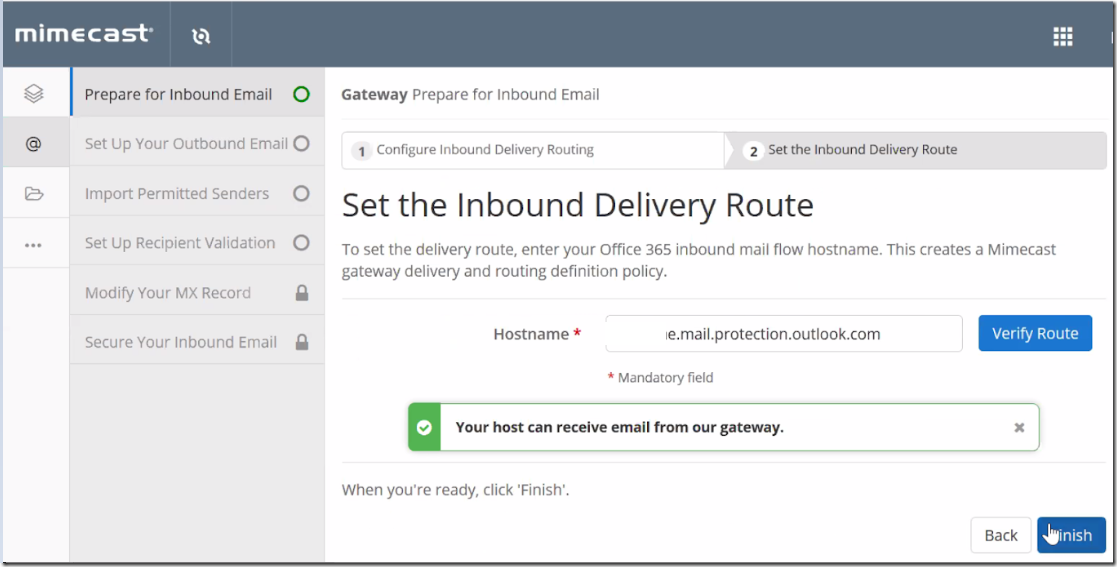Open Secure Your Inbound Email step
This screenshot has width=1117, height=567.
197,342
